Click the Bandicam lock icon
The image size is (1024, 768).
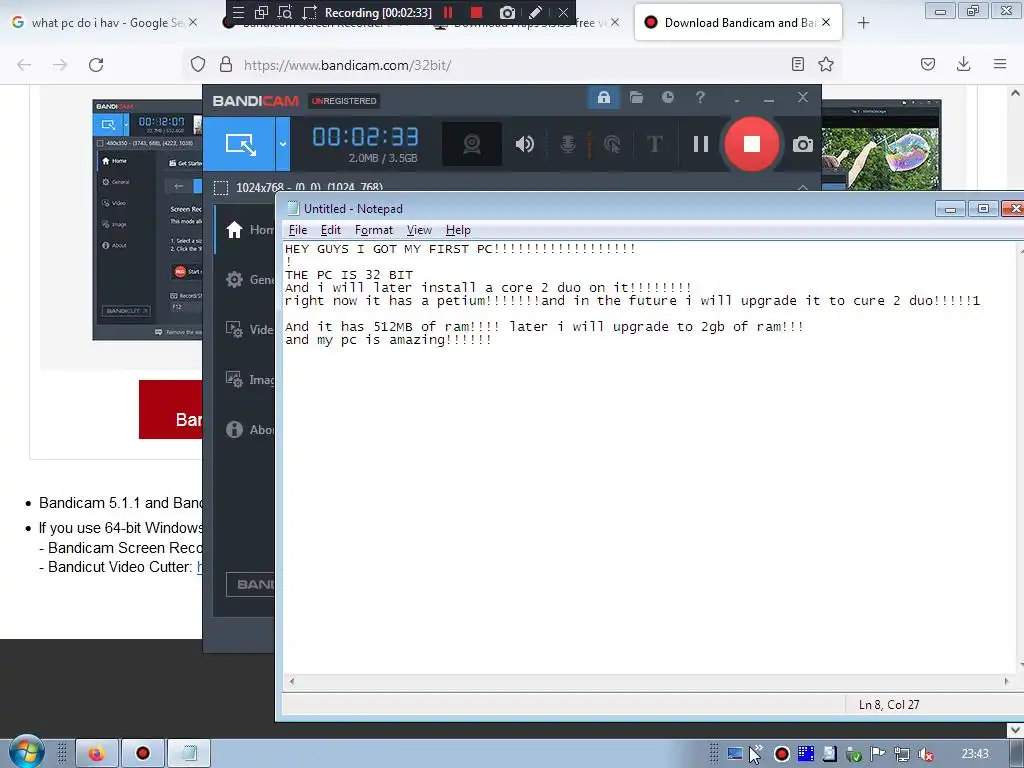603,98
